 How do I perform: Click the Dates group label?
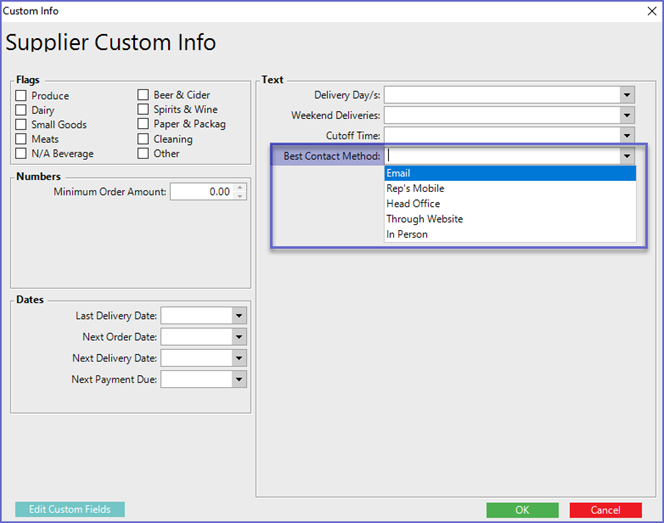click(30, 299)
